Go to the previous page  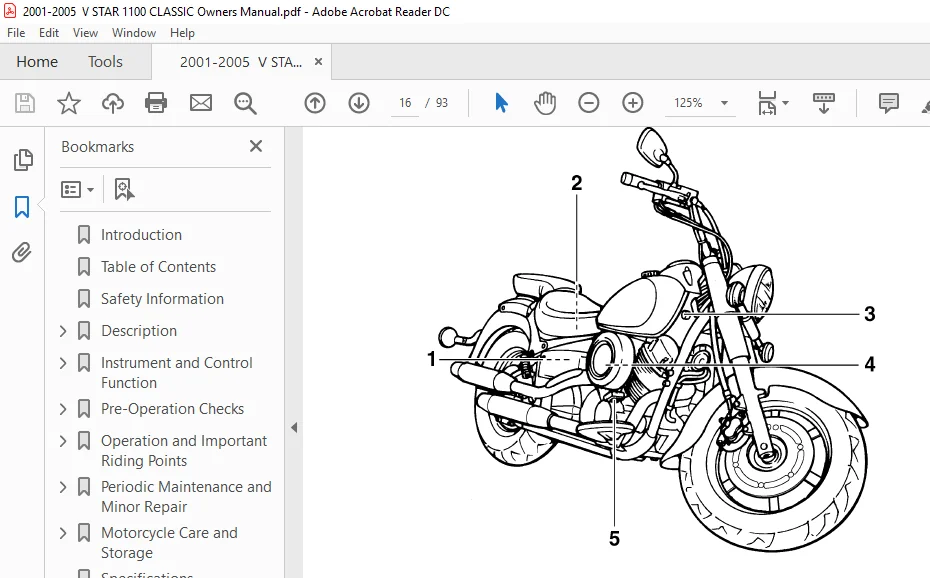[315, 103]
